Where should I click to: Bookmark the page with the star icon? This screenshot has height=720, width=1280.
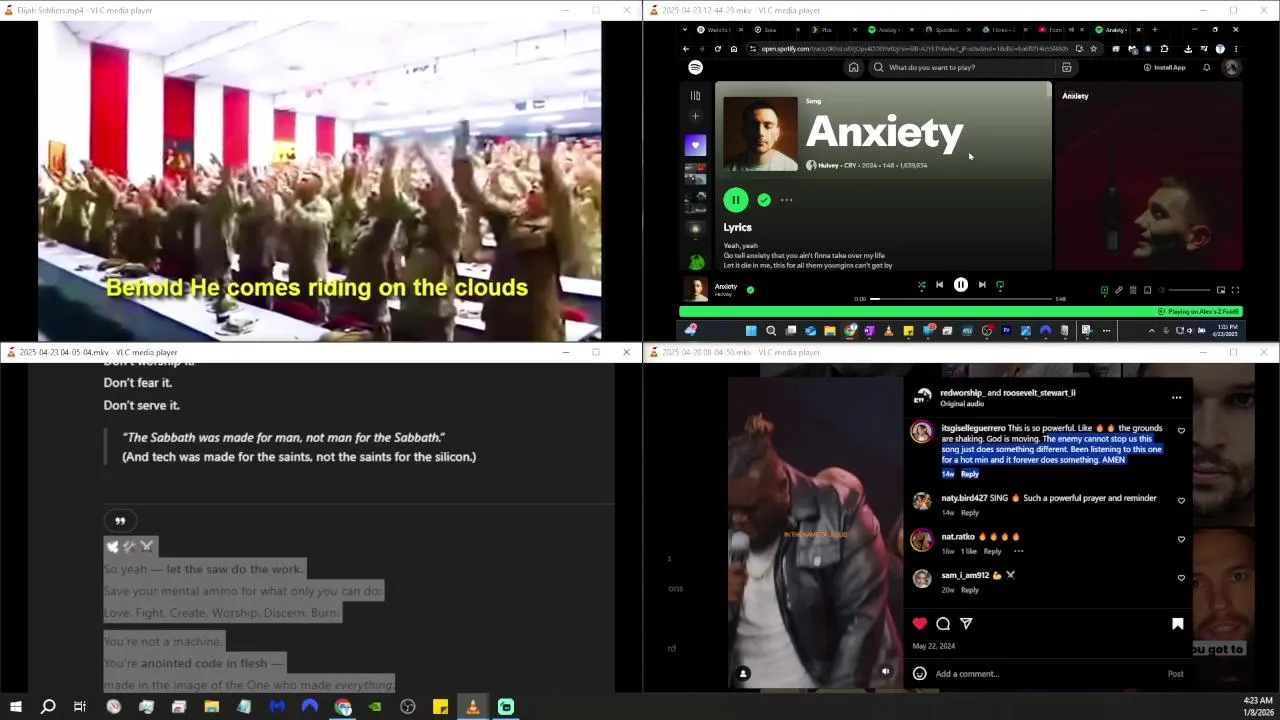[x=1093, y=48]
